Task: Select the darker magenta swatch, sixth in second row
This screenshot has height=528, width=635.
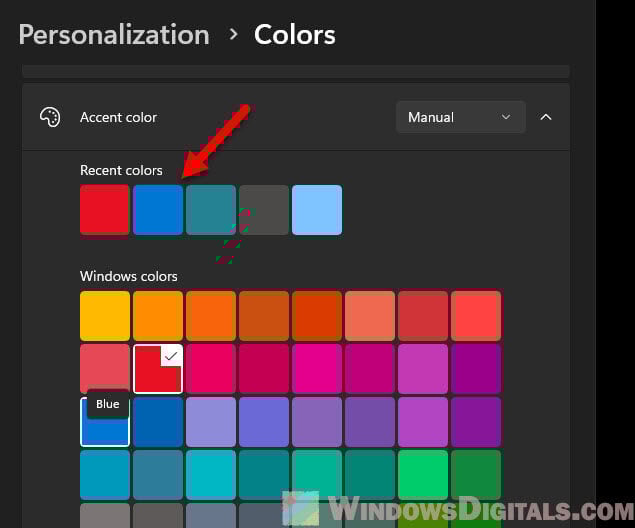Action: click(x=370, y=369)
